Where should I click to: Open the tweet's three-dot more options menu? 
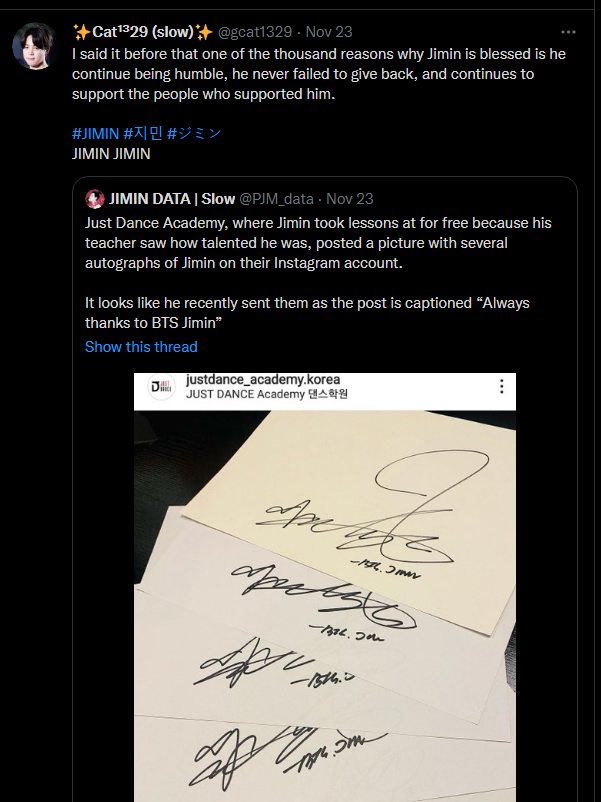point(568,32)
